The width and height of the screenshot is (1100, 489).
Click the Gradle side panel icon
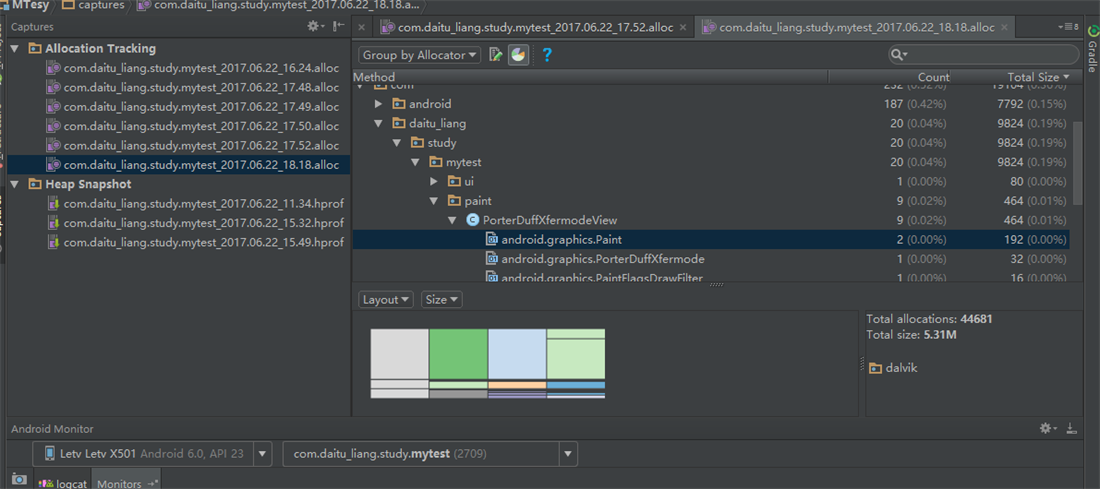click(1092, 32)
